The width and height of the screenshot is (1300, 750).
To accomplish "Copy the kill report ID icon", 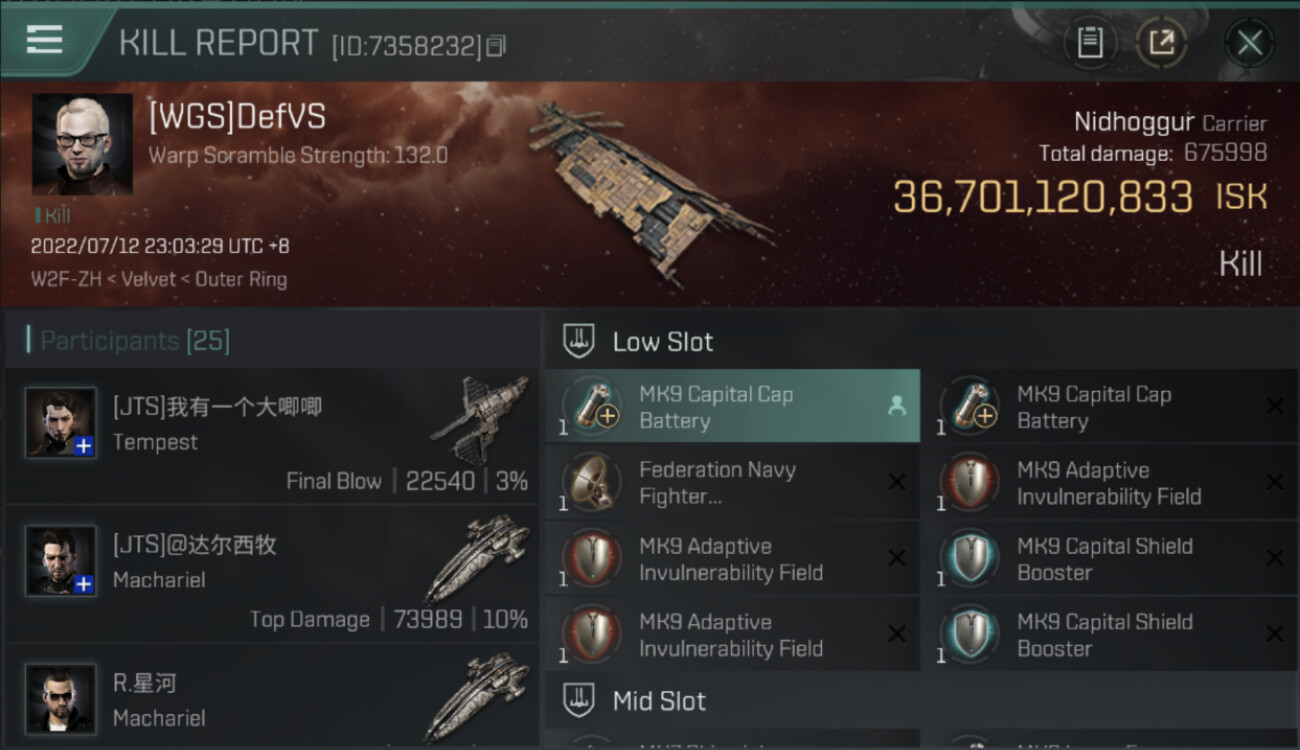I will [496, 46].
